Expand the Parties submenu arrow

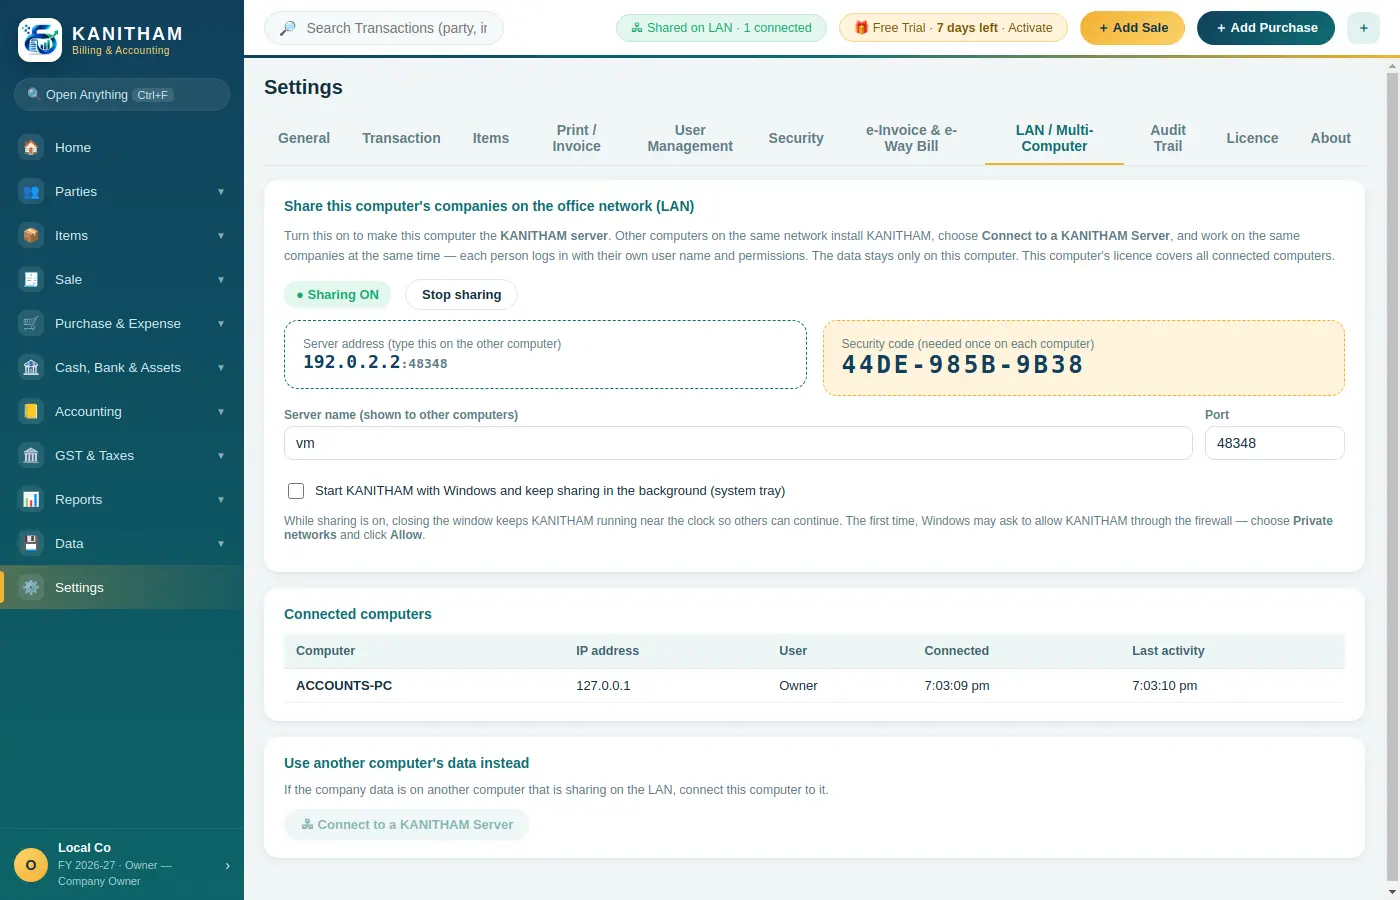point(221,191)
